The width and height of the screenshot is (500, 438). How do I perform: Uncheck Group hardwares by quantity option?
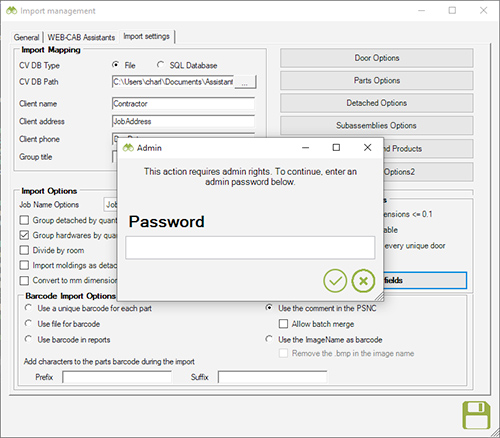pos(24,235)
